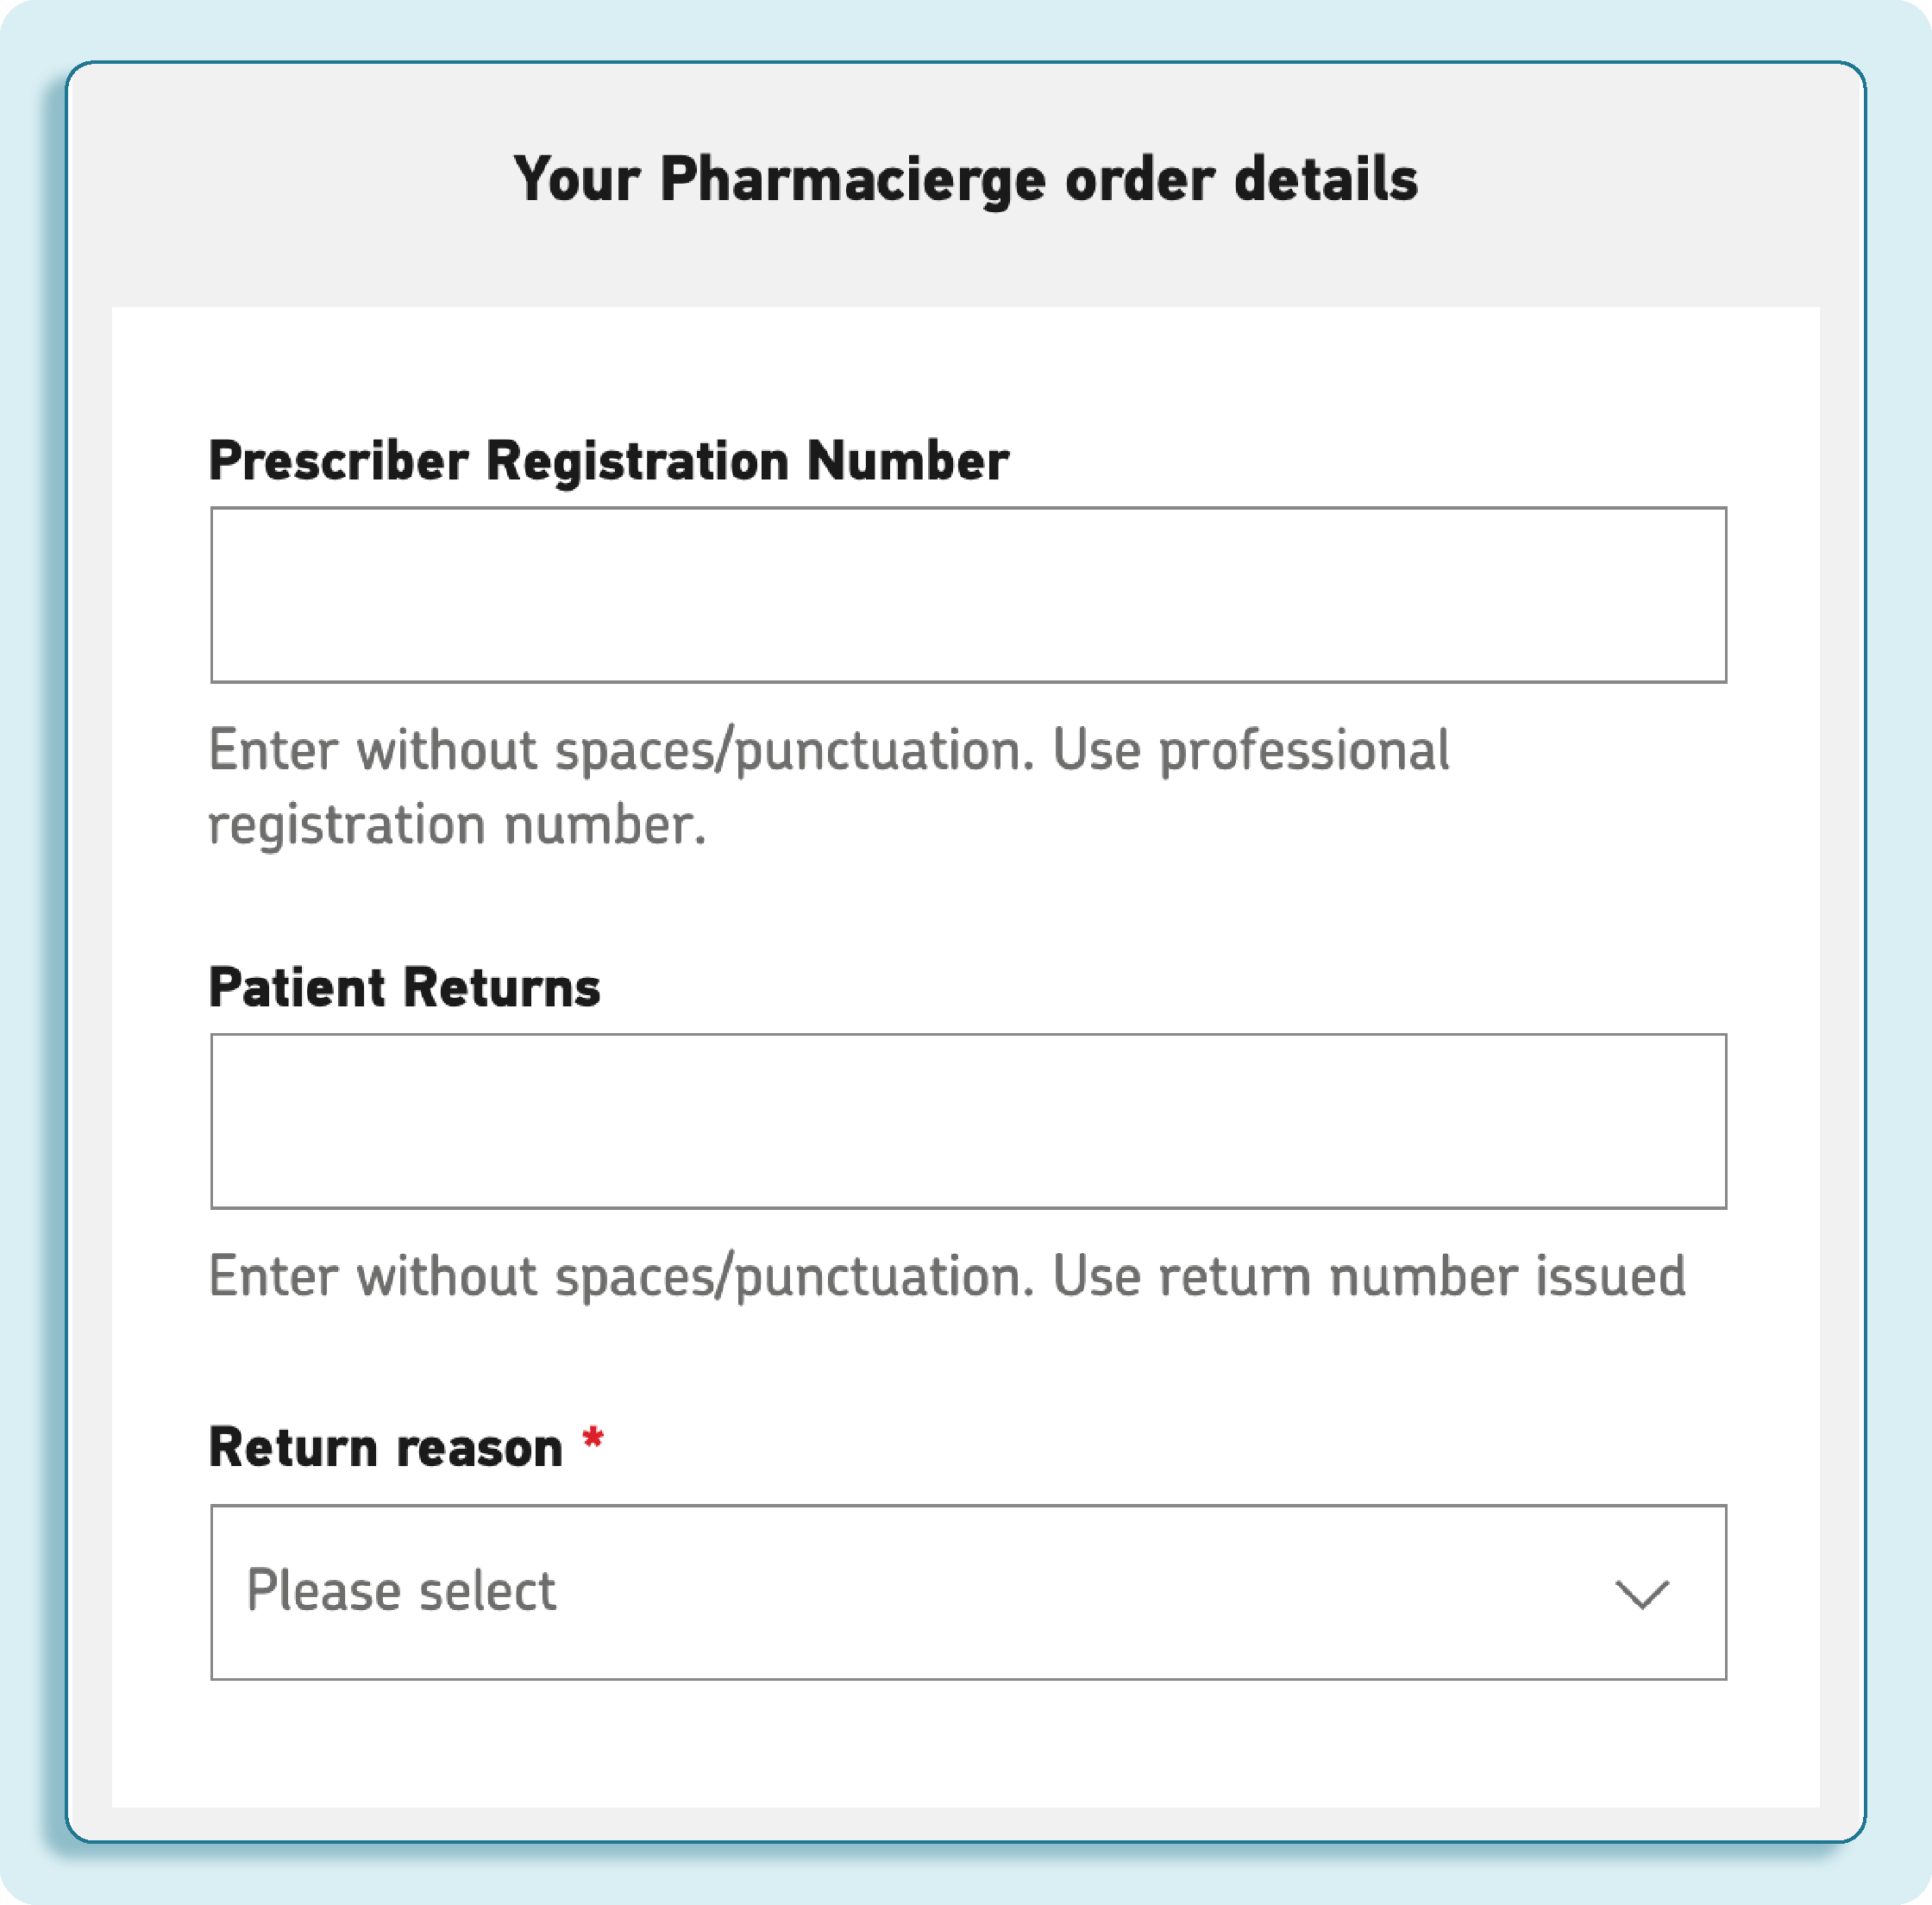The height and width of the screenshot is (1905, 1932).
Task: Click "registration number." on the hint's second line
Action: click(x=457, y=825)
